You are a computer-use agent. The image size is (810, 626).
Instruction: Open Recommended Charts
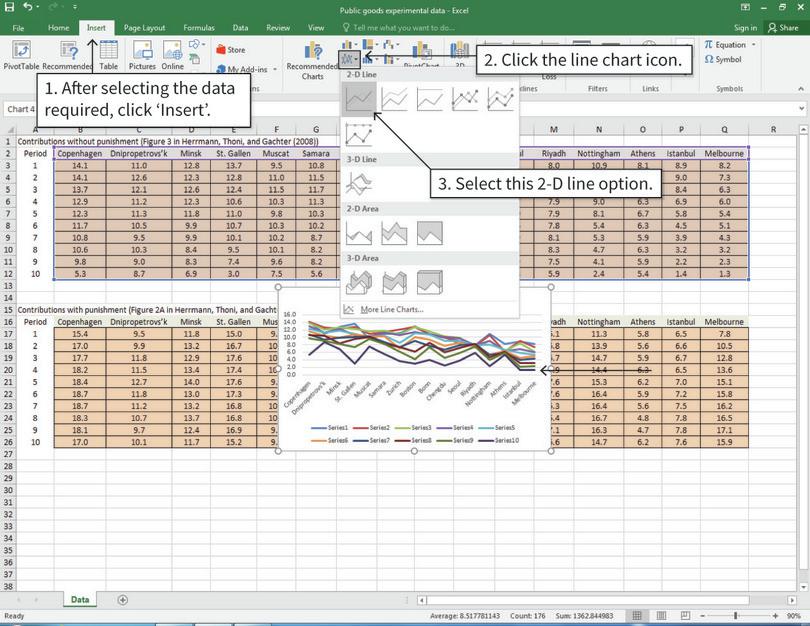[x=313, y=60]
